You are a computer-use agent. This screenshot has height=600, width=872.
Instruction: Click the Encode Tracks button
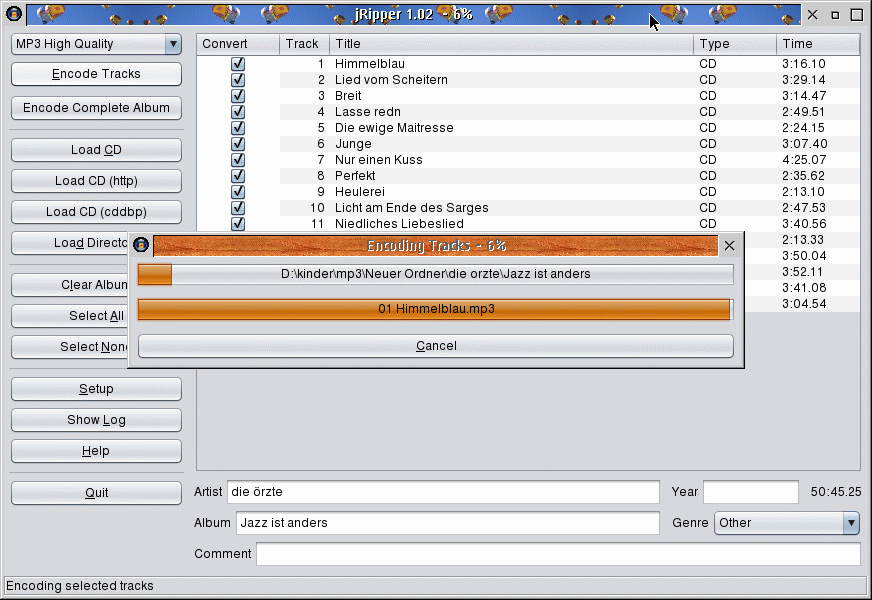96,74
